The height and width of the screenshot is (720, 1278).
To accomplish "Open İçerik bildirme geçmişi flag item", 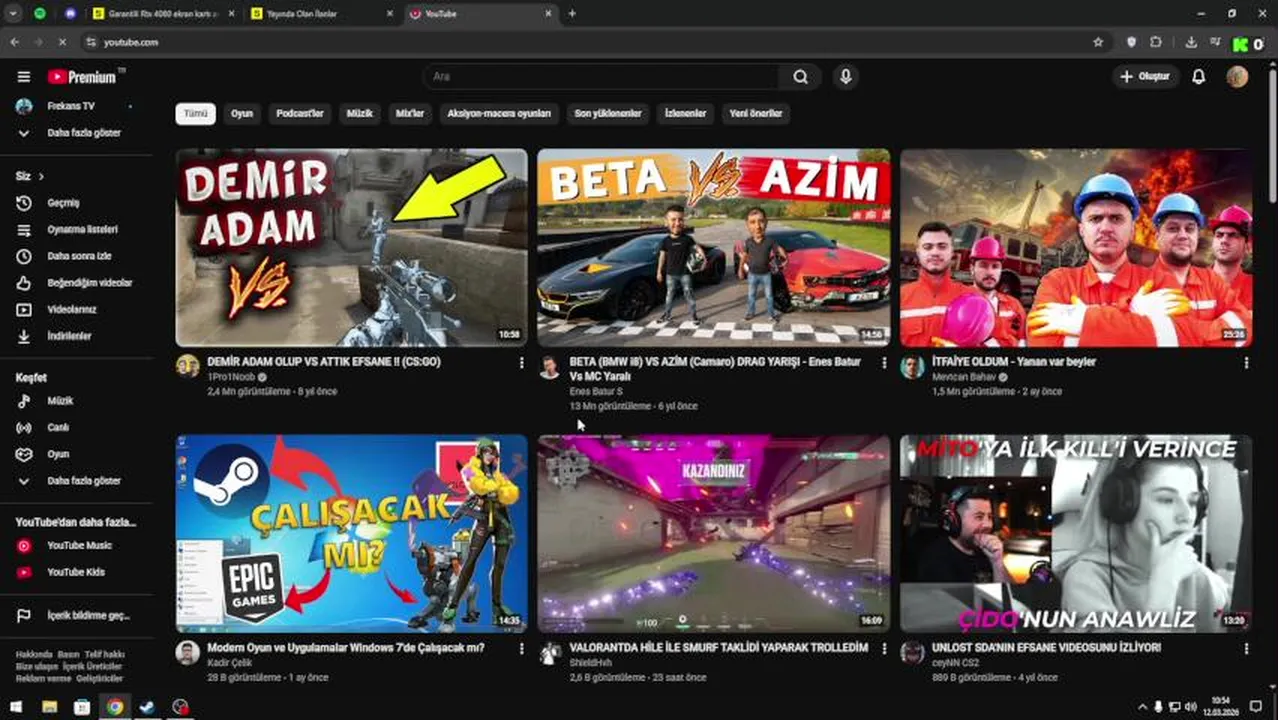I will tap(76, 615).
